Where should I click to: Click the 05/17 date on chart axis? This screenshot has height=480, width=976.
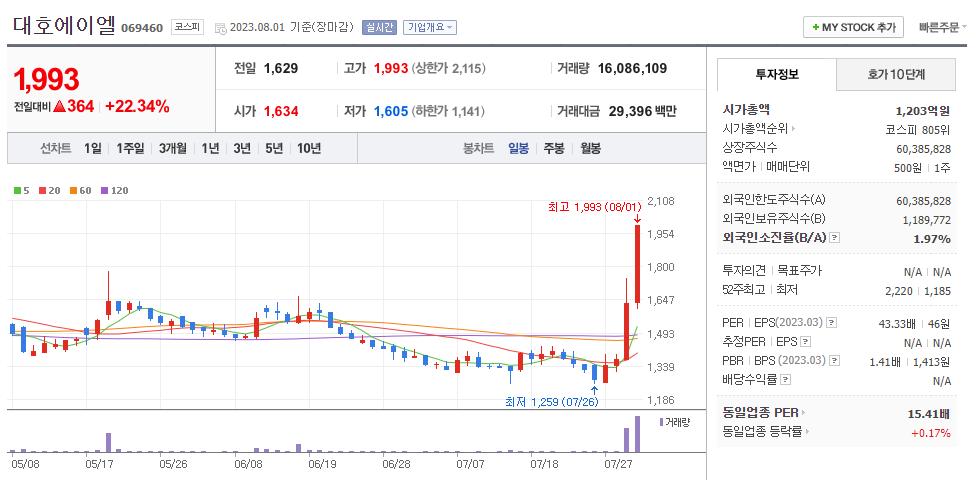coord(98,464)
